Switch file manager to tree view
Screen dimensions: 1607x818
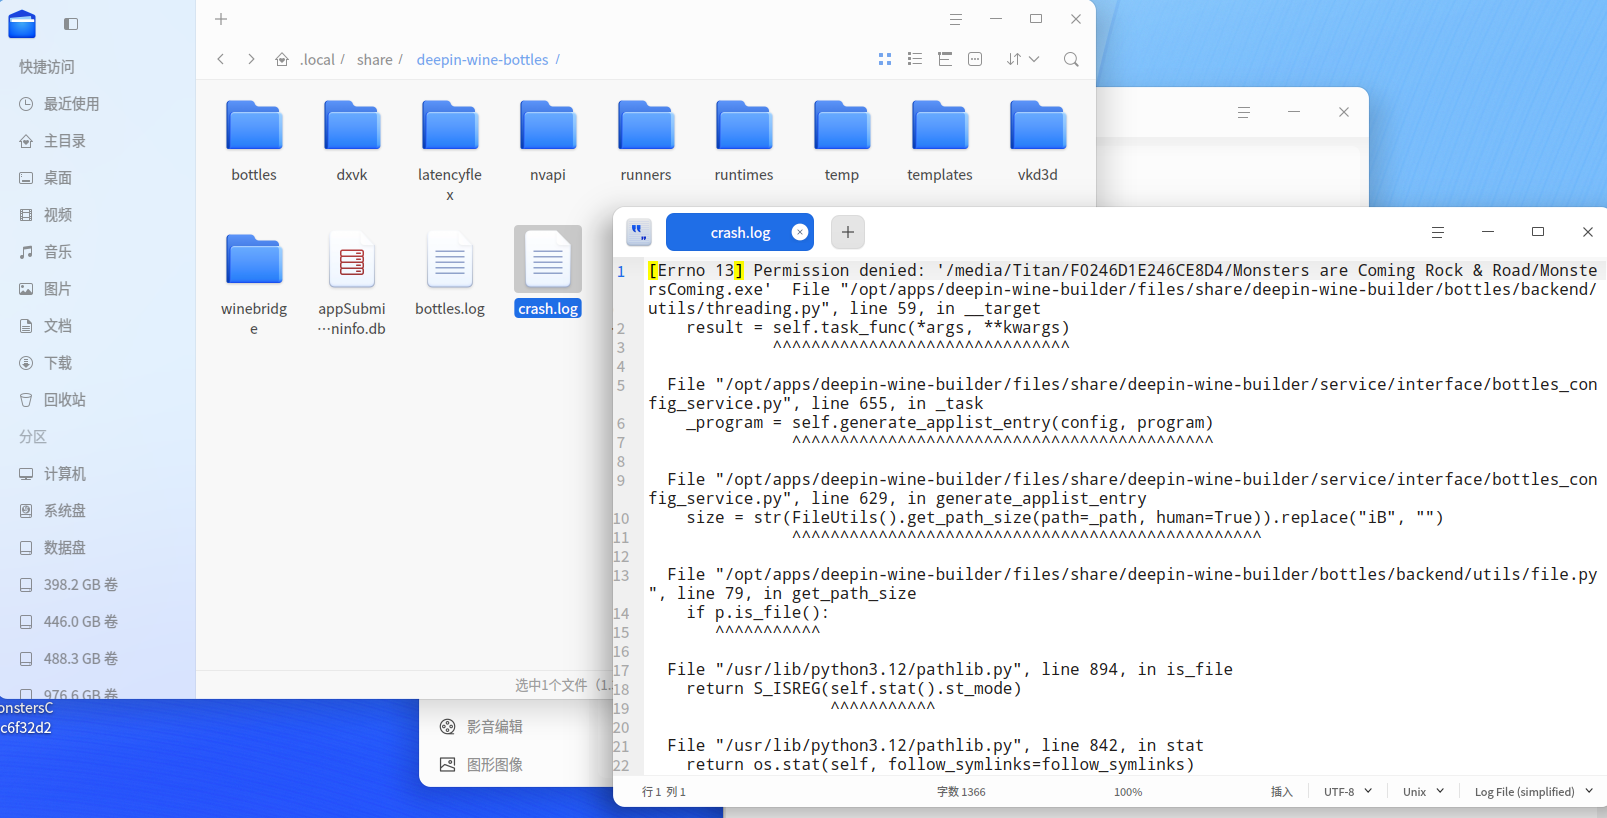click(x=945, y=60)
